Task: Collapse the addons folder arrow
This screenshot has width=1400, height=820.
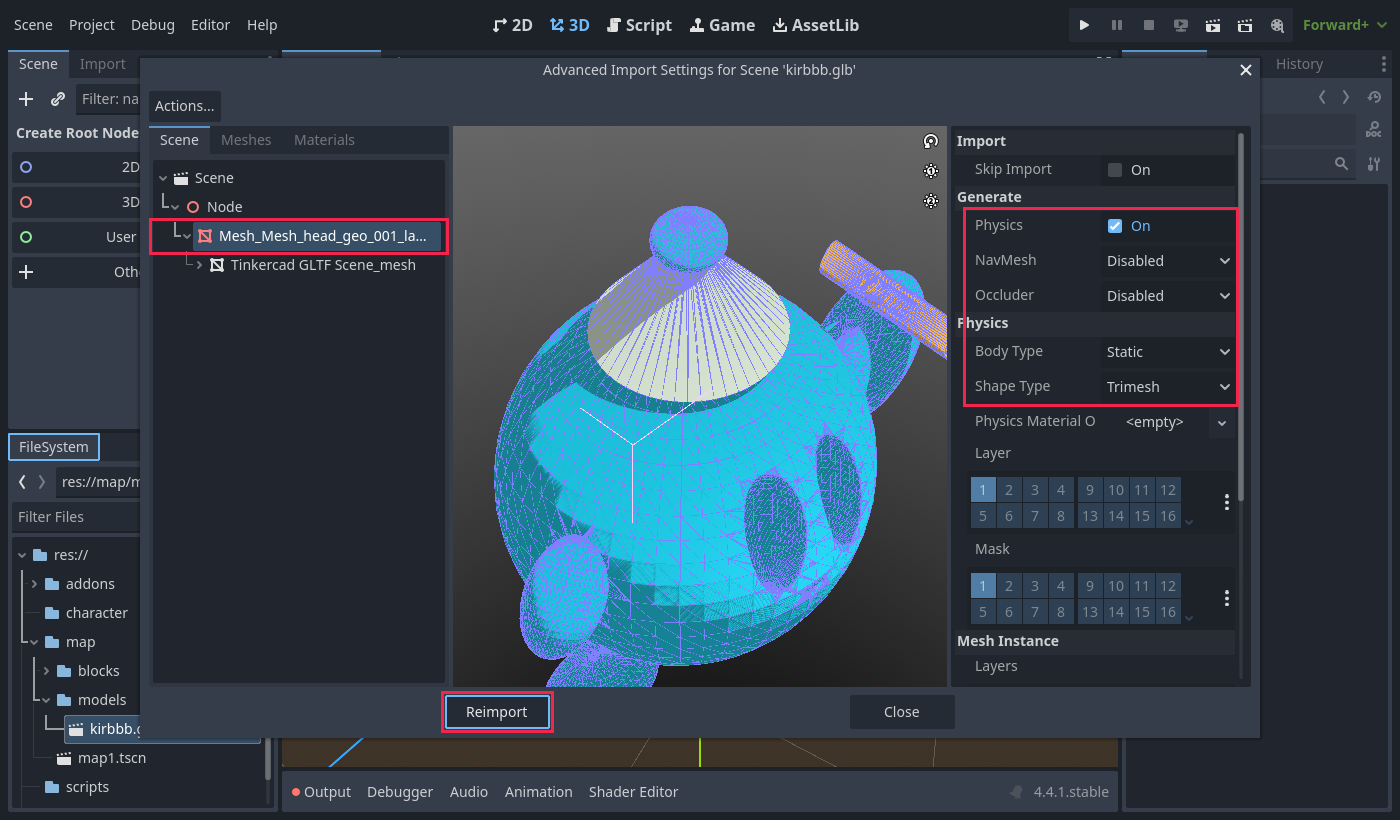Action: click(x=35, y=584)
